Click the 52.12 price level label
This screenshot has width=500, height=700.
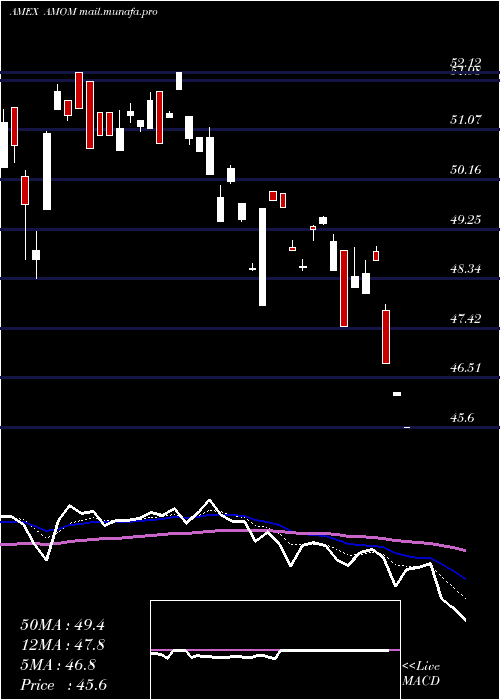[x=465, y=63]
